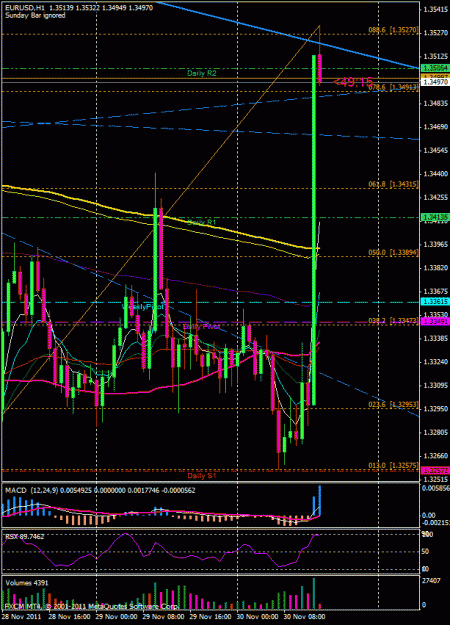The image size is (450, 625).
Task: Click the 1.33385 price axis value
Action: click(436, 338)
